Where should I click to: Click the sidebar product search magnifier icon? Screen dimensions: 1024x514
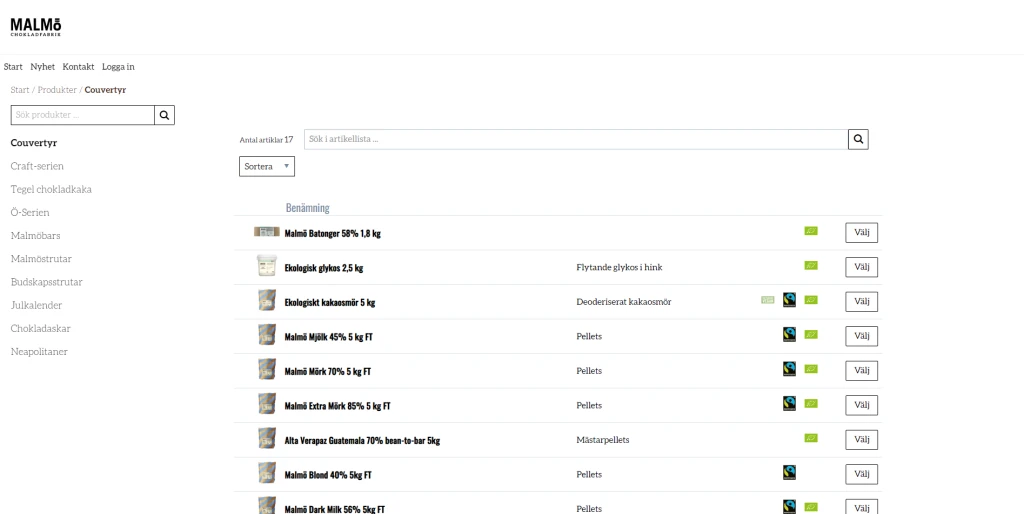point(165,115)
